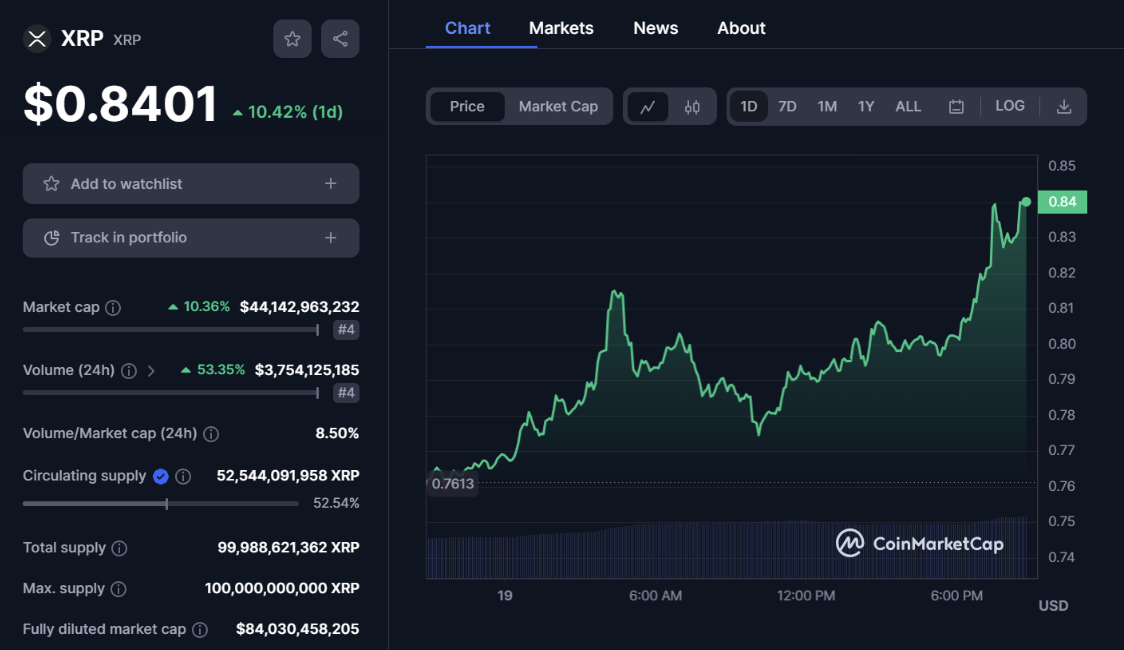Select the Market Cap chart mode
The height and width of the screenshot is (650, 1124).
(x=558, y=107)
